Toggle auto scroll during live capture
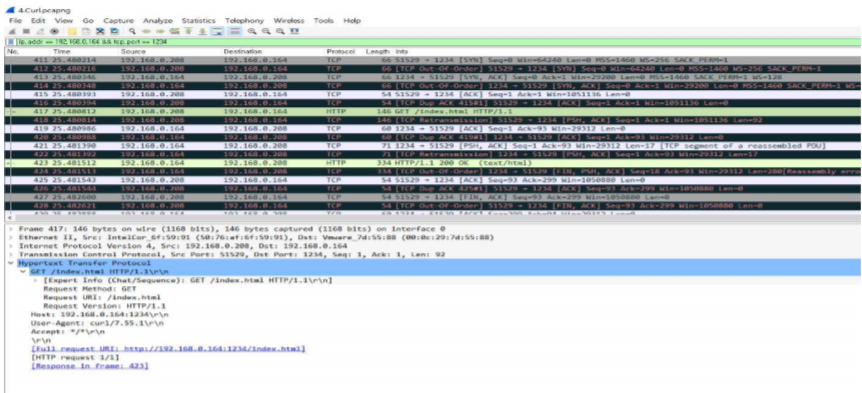This screenshot has width=862, height=393. pyautogui.click(x=217, y=31)
